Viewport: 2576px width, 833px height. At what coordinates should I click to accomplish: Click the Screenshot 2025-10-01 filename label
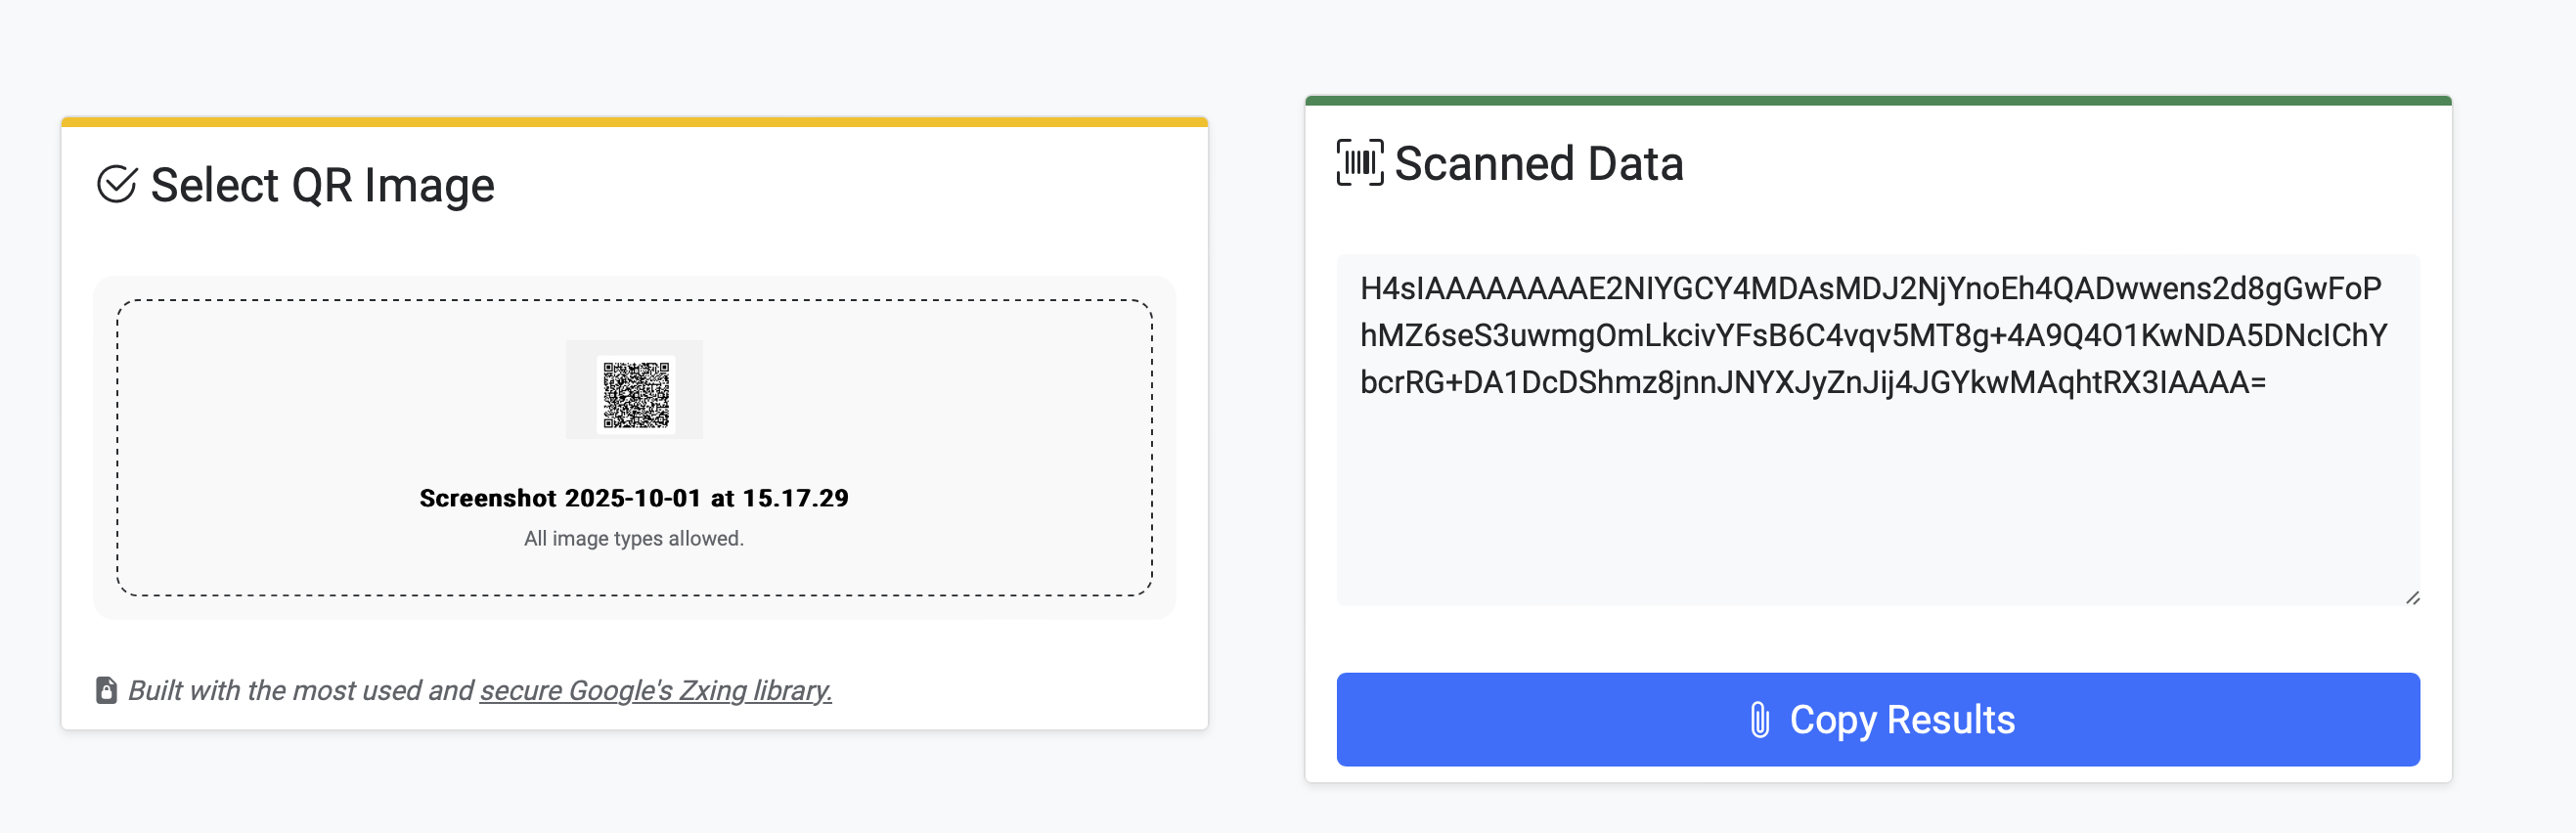[x=634, y=497]
